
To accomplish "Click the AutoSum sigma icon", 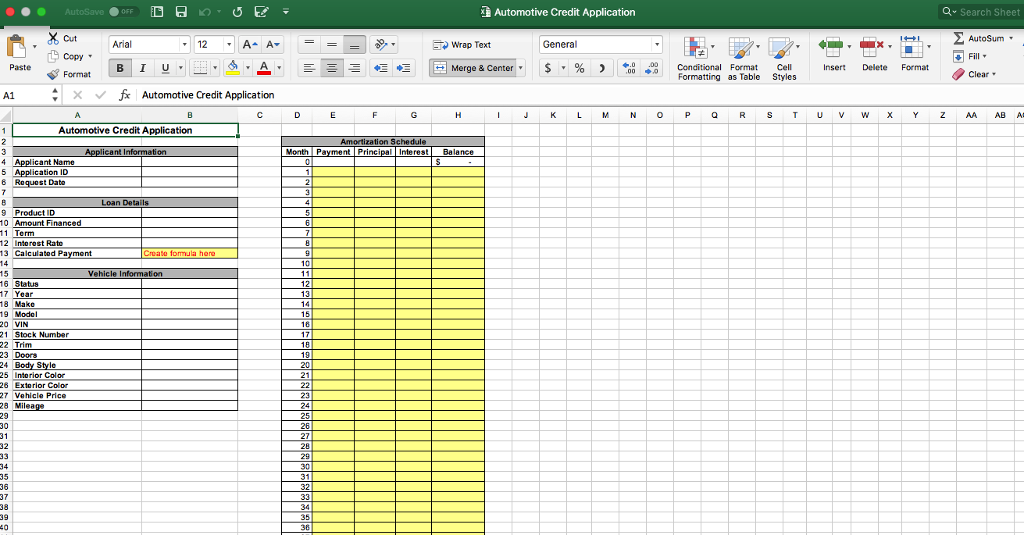I will (959, 38).
